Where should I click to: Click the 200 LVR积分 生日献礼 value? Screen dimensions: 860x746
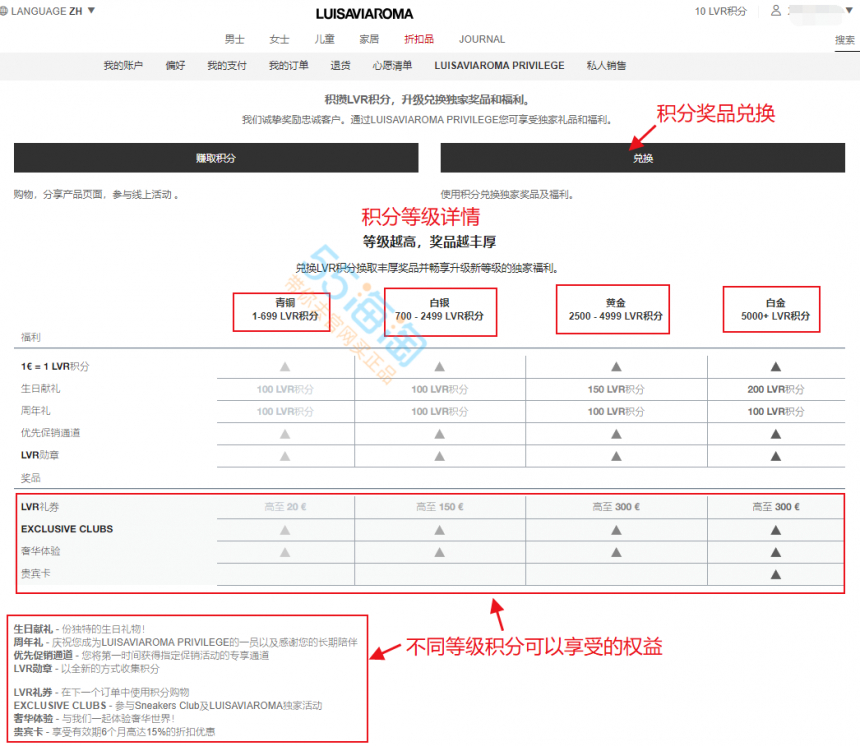[776, 389]
